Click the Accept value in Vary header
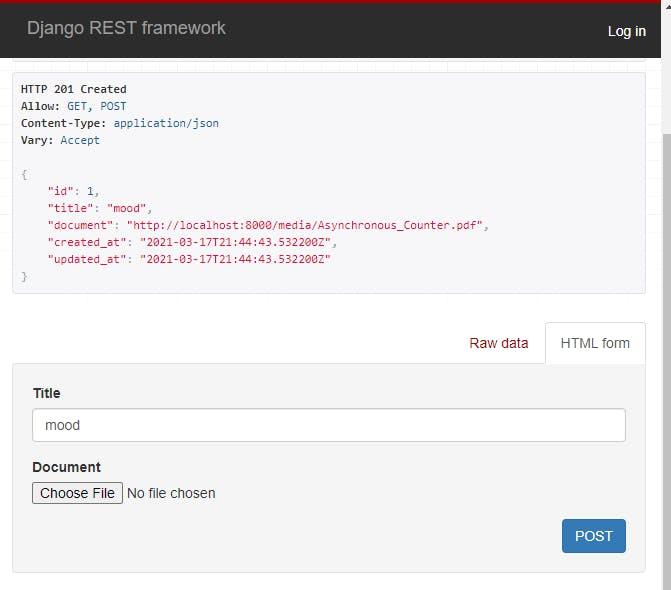This screenshot has height=590, width=671. coord(80,140)
